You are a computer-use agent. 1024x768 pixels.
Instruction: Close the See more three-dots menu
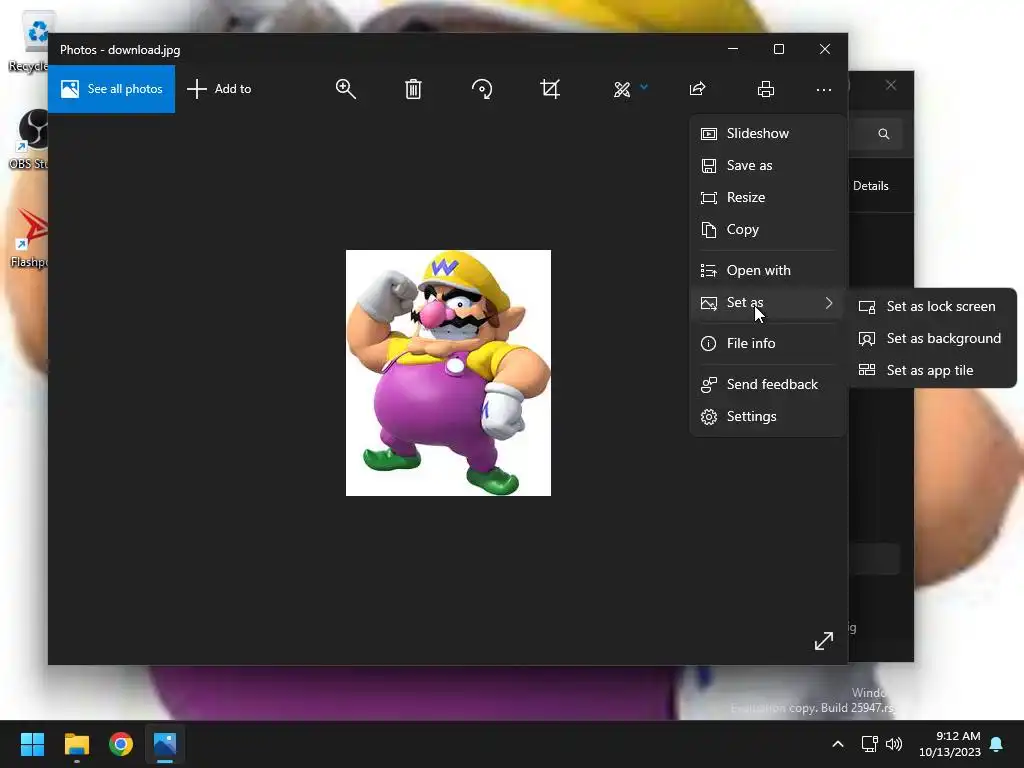[824, 89]
